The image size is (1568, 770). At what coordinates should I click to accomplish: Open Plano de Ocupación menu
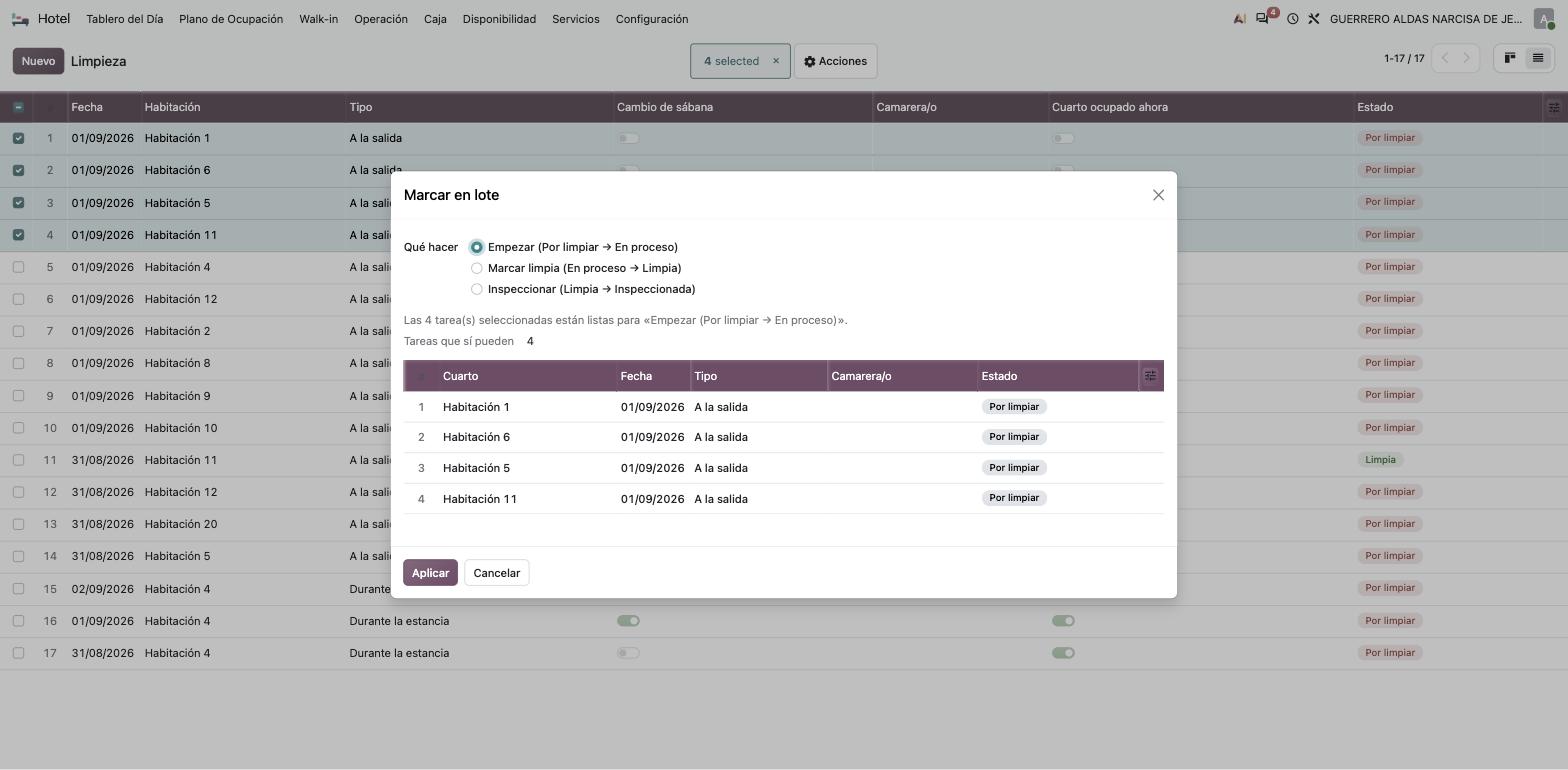(x=231, y=19)
